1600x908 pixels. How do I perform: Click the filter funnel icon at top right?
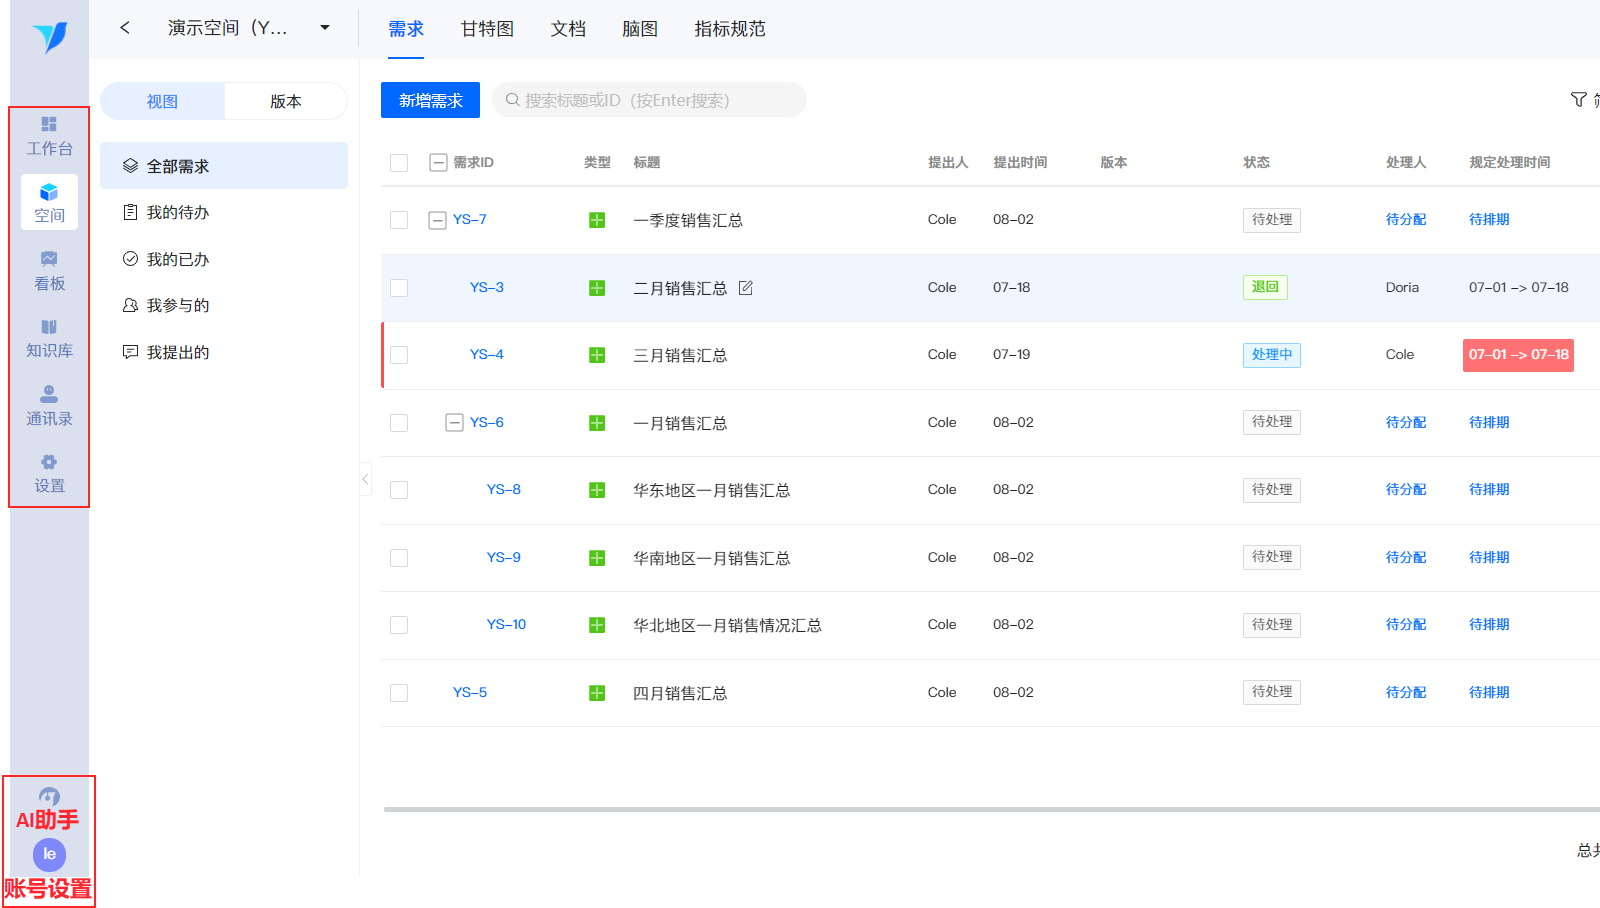(1578, 100)
